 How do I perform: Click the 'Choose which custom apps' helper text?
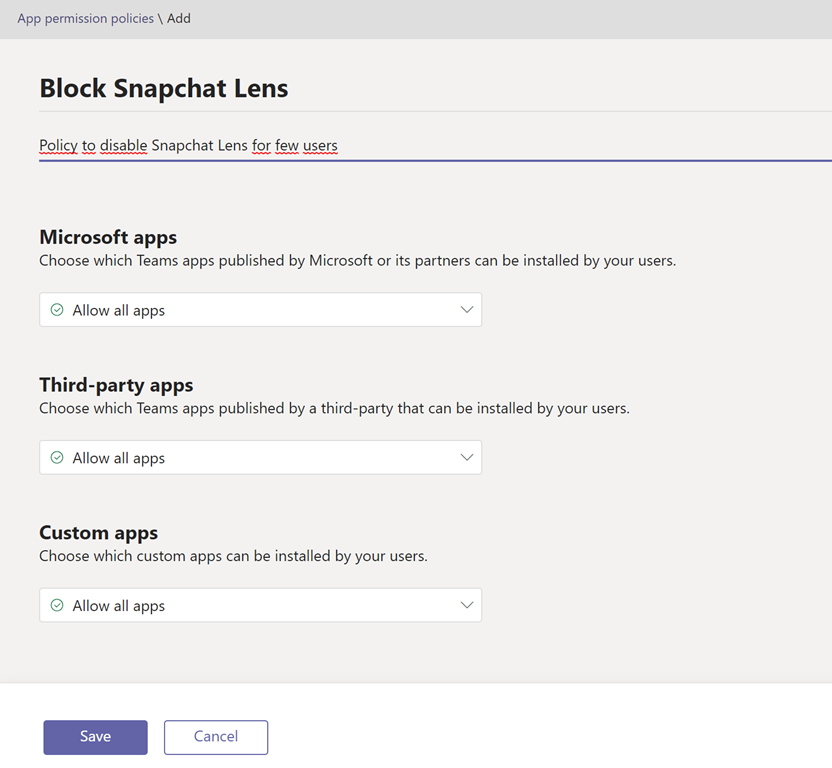click(233, 556)
